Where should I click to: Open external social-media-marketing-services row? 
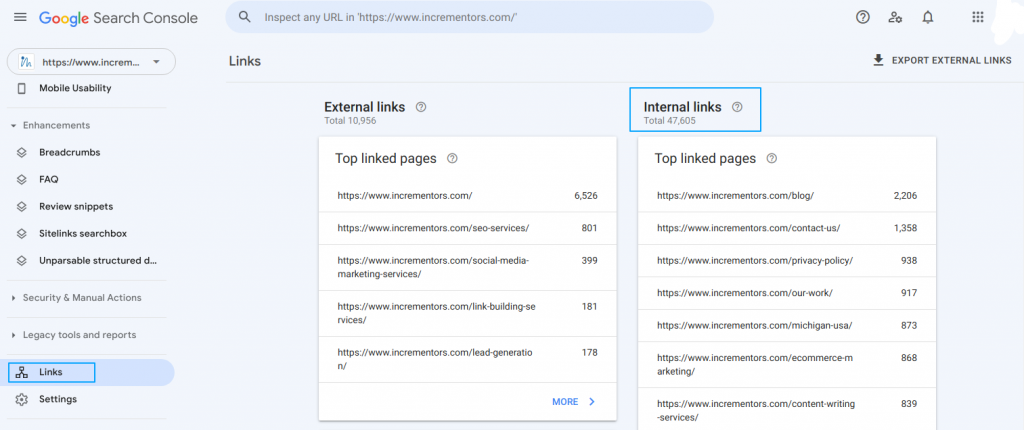468,267
